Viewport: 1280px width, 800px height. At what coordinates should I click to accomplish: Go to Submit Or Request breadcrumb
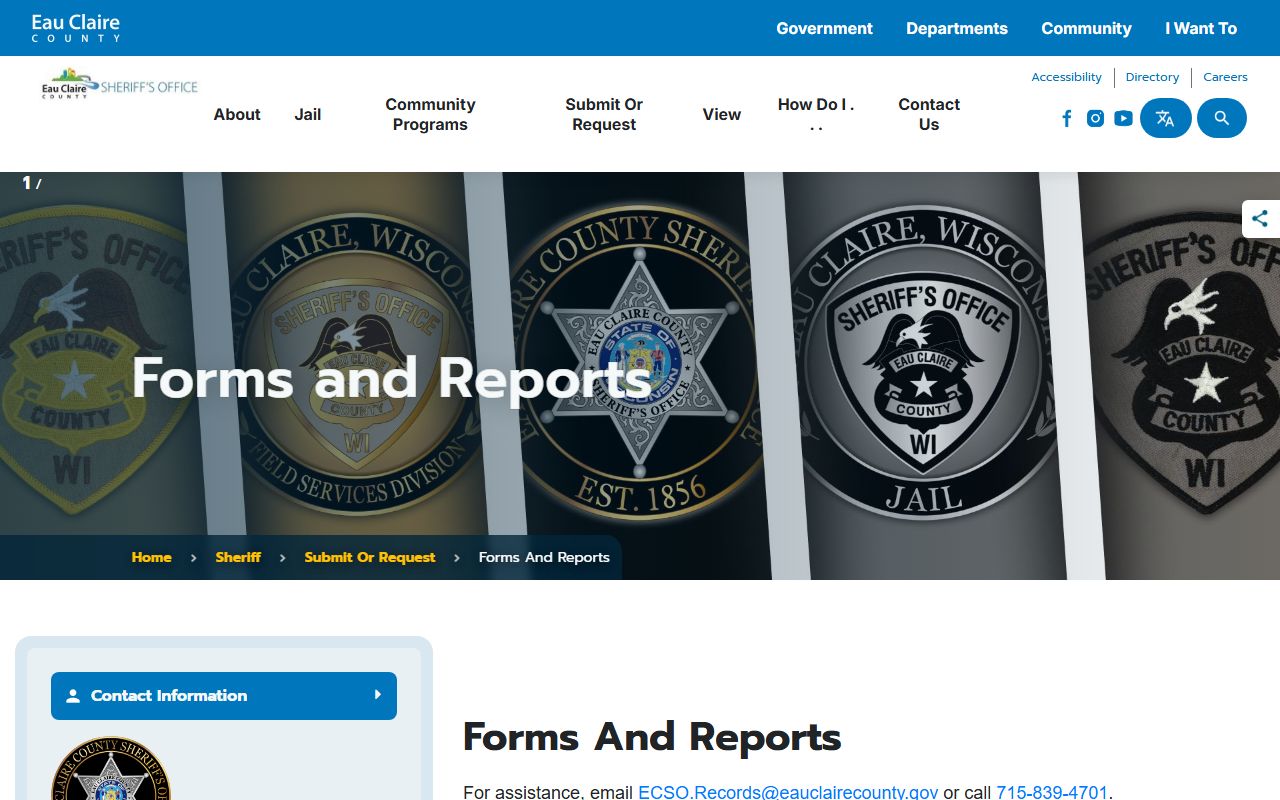point(370,557)
